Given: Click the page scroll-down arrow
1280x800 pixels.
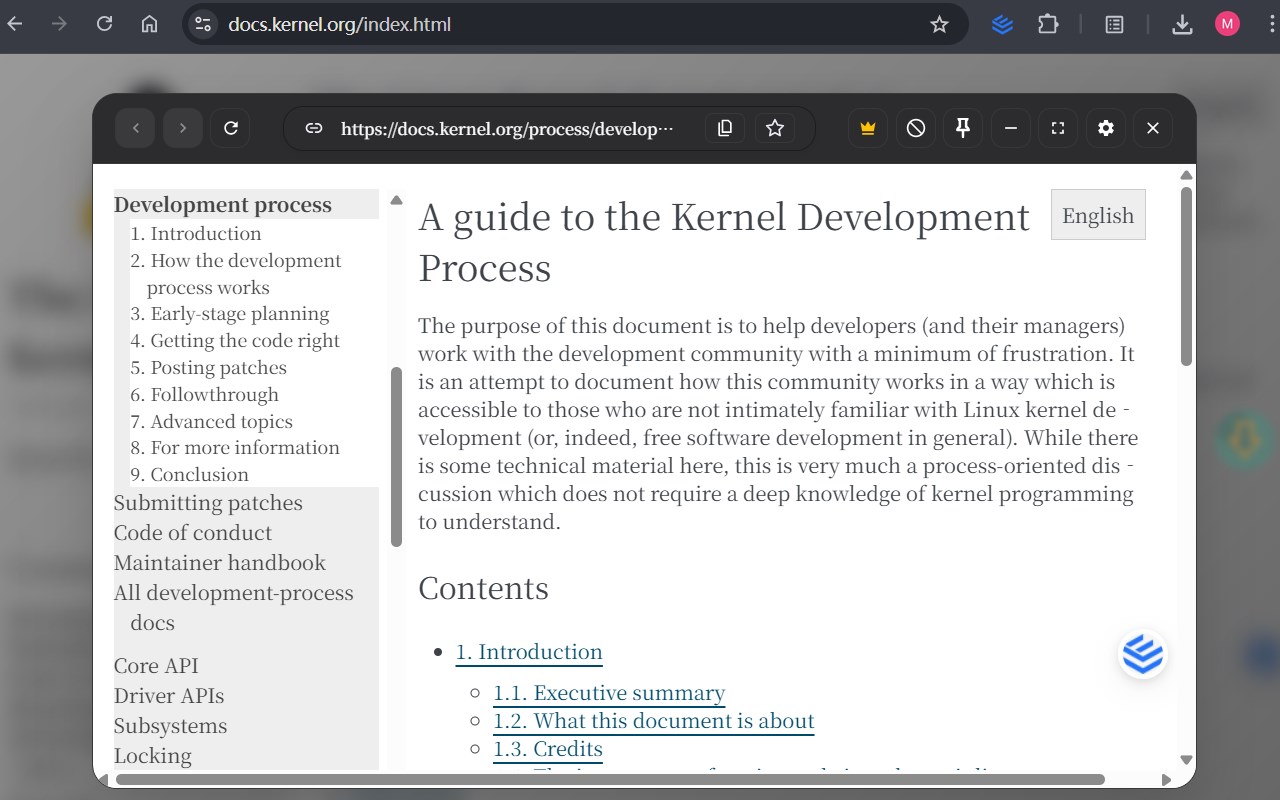Looking at the screenshot, I should [1187, 760].
